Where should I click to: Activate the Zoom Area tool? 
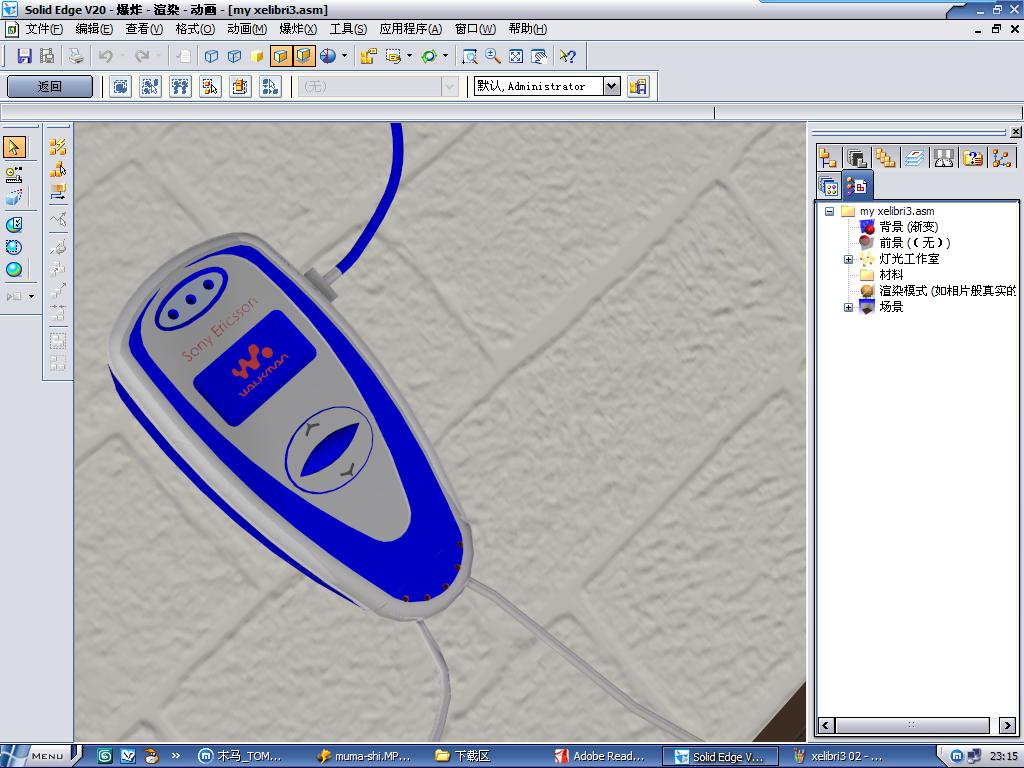tap(470, 56)
